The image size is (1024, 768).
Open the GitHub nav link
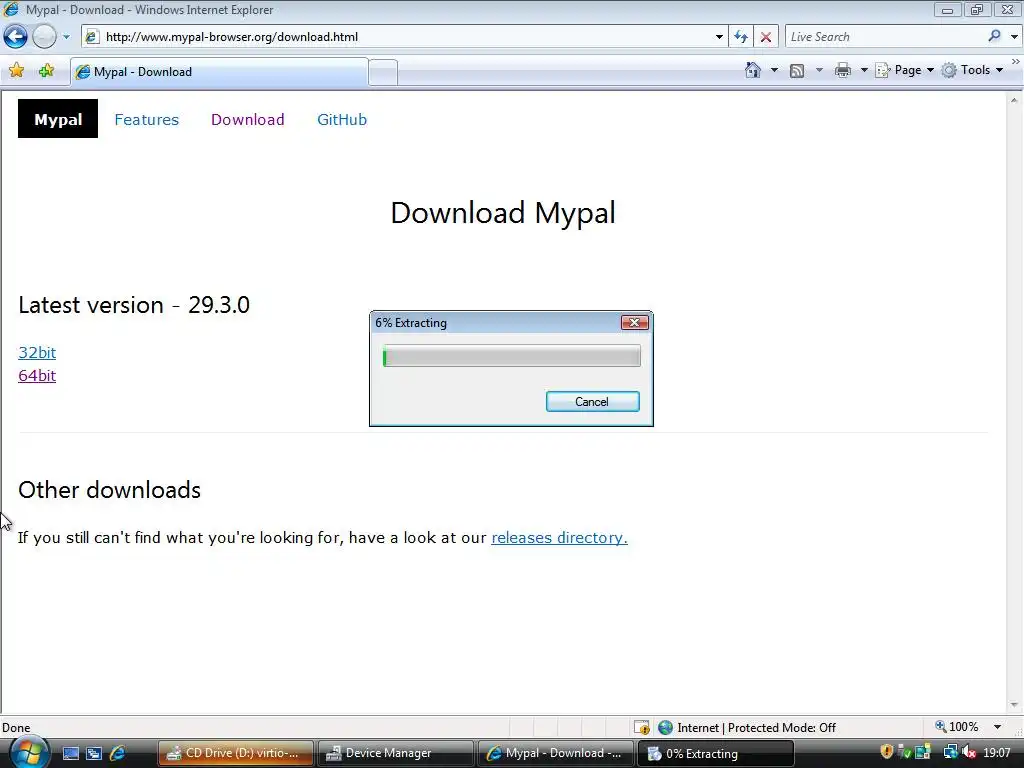(342, 120)
